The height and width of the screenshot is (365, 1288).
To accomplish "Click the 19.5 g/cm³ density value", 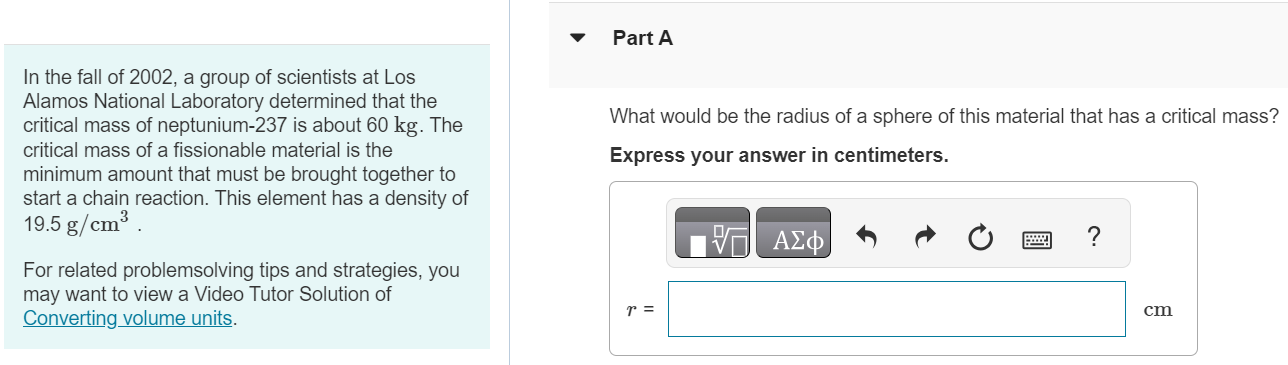I will point(80,222).
